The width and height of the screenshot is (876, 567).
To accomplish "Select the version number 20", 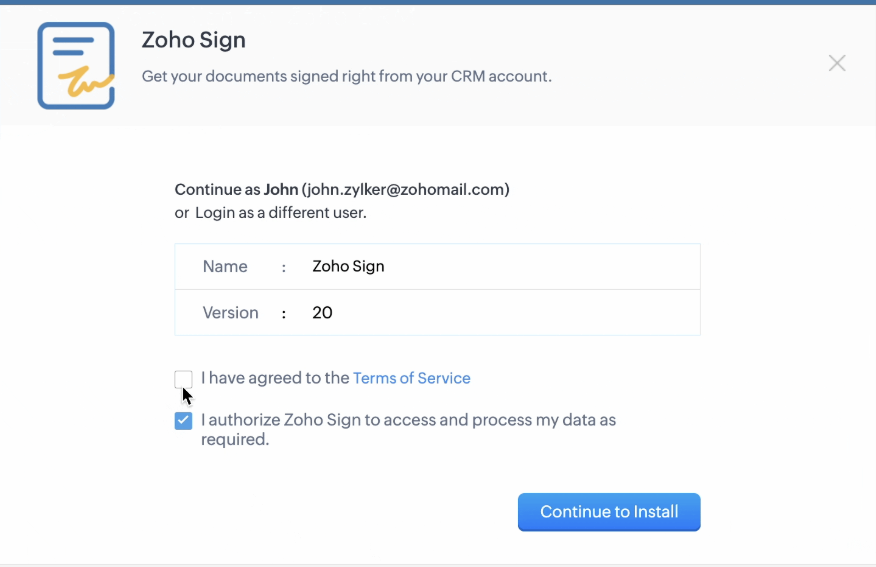I will [x=322, y=312].
